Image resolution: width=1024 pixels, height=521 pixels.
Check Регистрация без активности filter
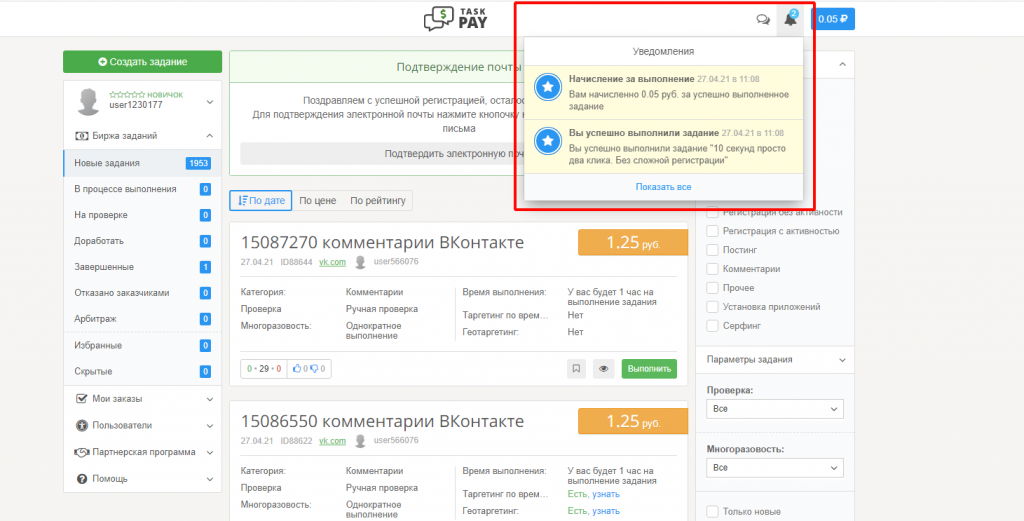[x=712, y=212]
